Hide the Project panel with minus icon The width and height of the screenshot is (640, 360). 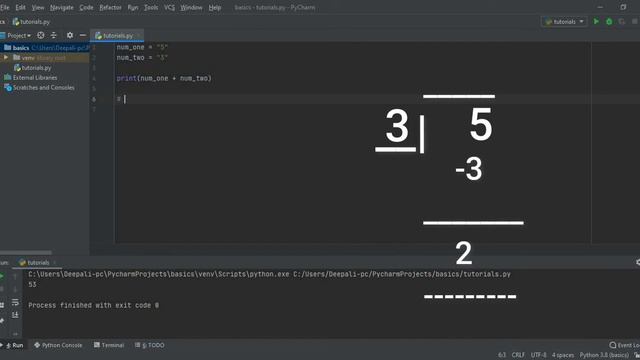click(x=82, y=36)
